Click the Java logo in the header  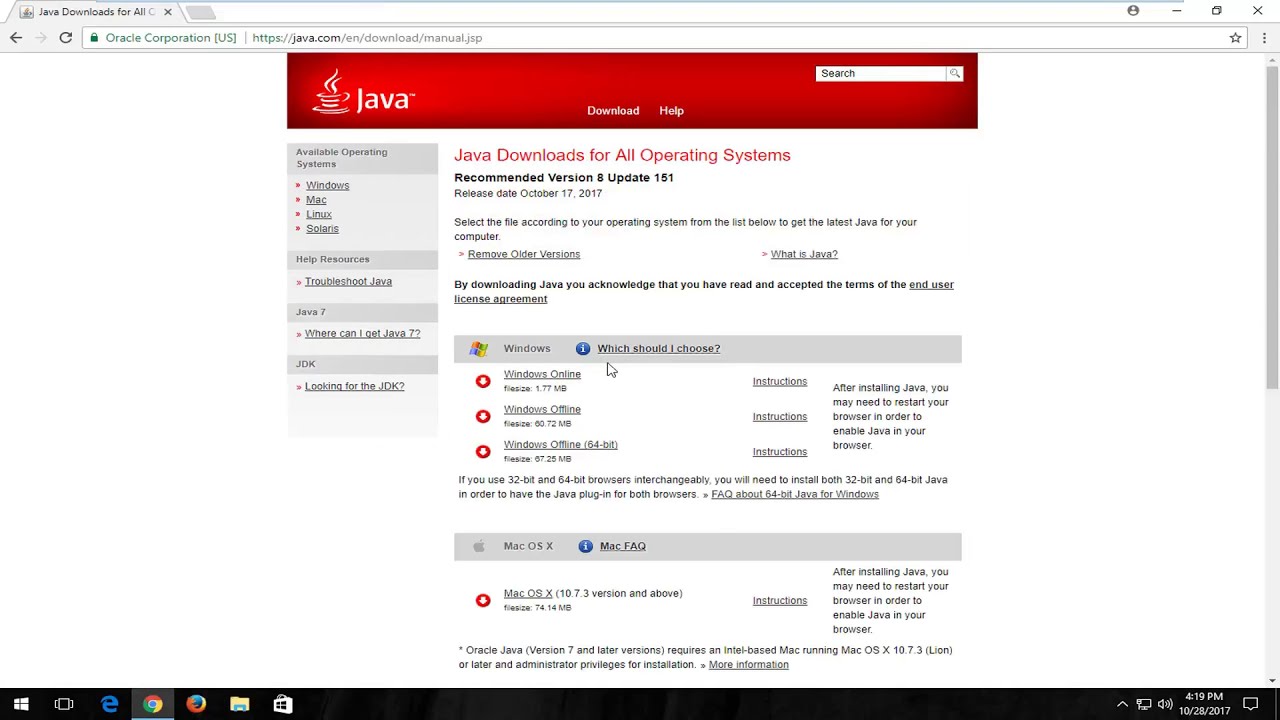(x=363, y=91)
